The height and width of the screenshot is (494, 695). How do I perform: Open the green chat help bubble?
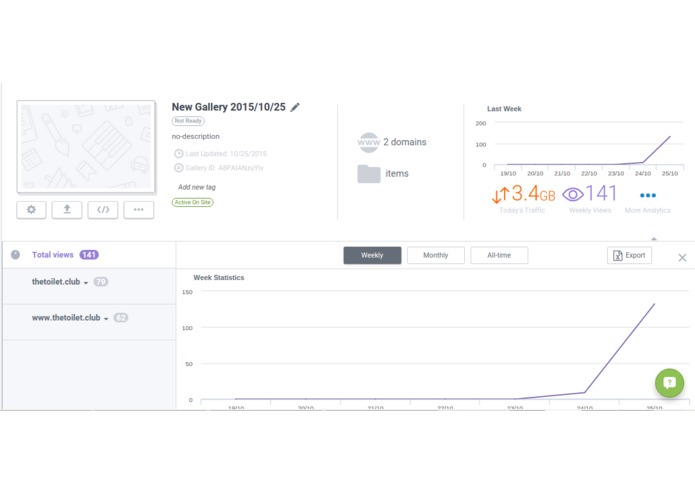click(669, 383)
